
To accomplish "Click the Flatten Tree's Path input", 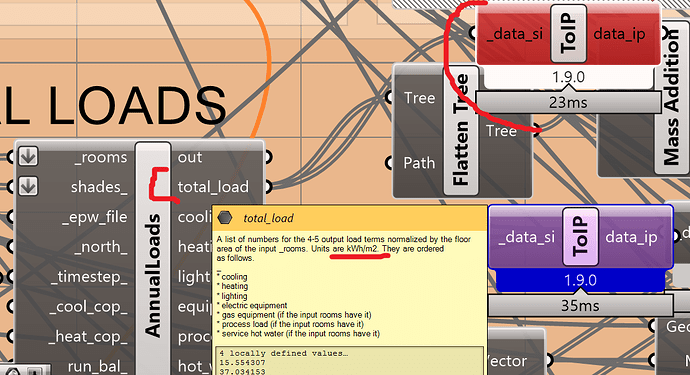I will (419, 163).
